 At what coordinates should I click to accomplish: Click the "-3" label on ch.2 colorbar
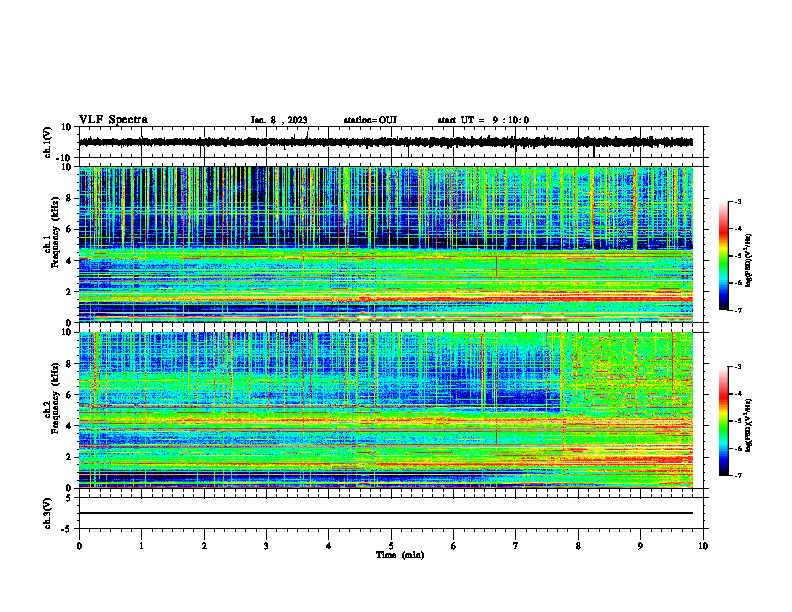click(x=738, y=367)
